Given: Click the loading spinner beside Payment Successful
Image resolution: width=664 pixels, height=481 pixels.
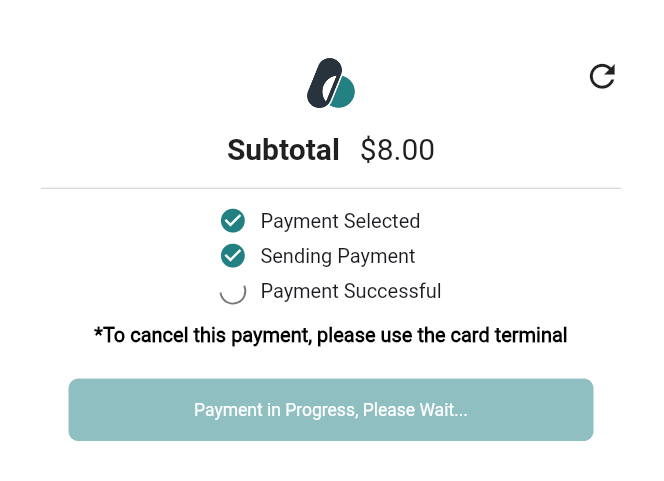Looking at the screenshot, I should [x=233, y=292].
